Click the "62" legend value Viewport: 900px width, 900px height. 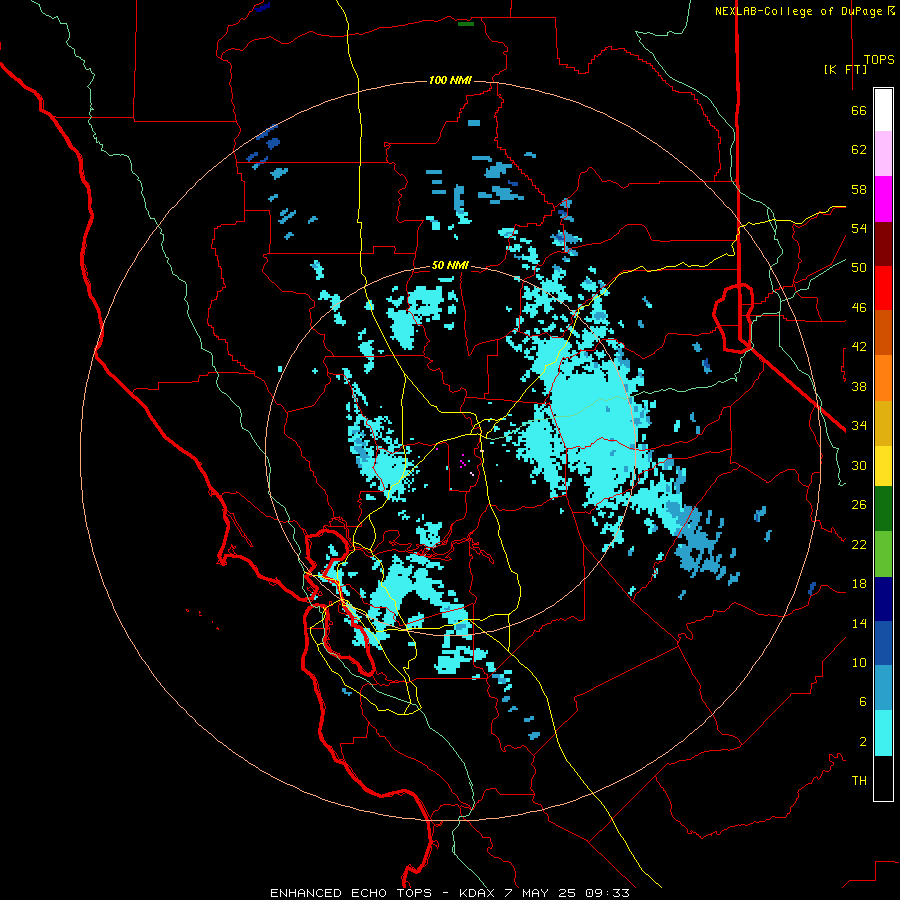coord(859,150)
